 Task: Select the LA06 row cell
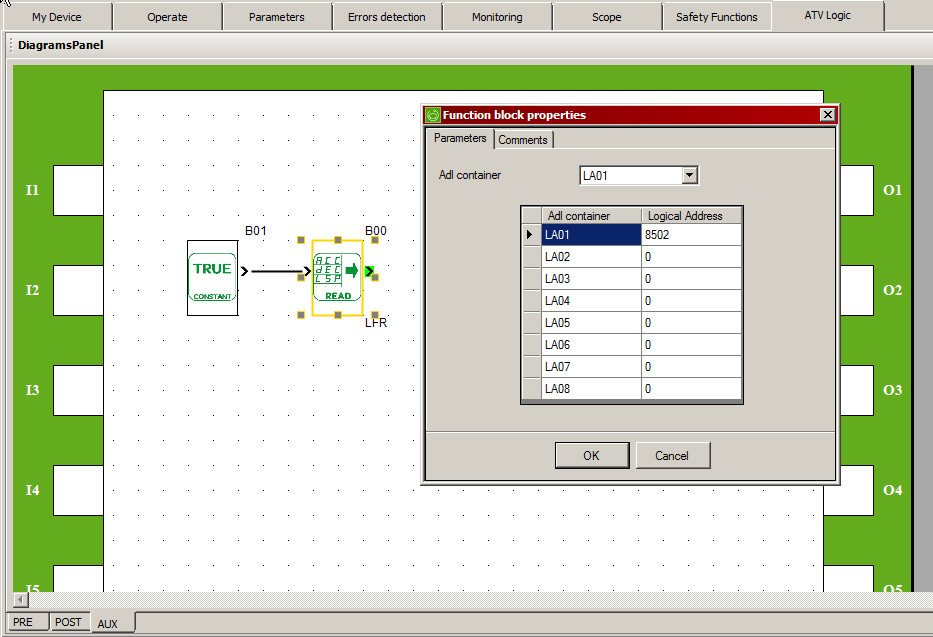pyautogui.click(x=591, y=344)
